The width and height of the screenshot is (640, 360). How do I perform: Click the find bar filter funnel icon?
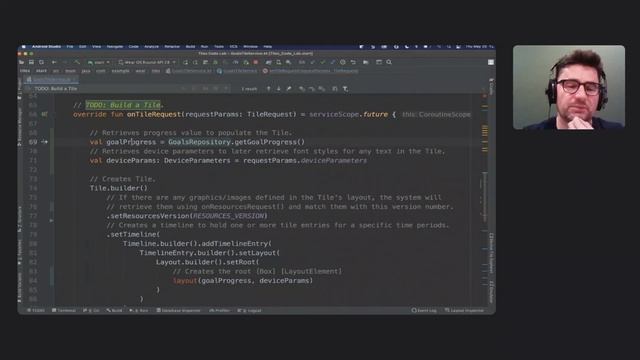345,89
